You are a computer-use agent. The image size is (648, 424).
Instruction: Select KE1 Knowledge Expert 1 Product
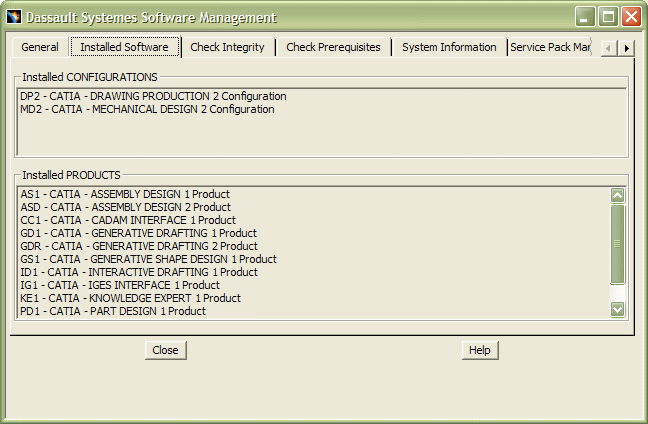point(130,298)
